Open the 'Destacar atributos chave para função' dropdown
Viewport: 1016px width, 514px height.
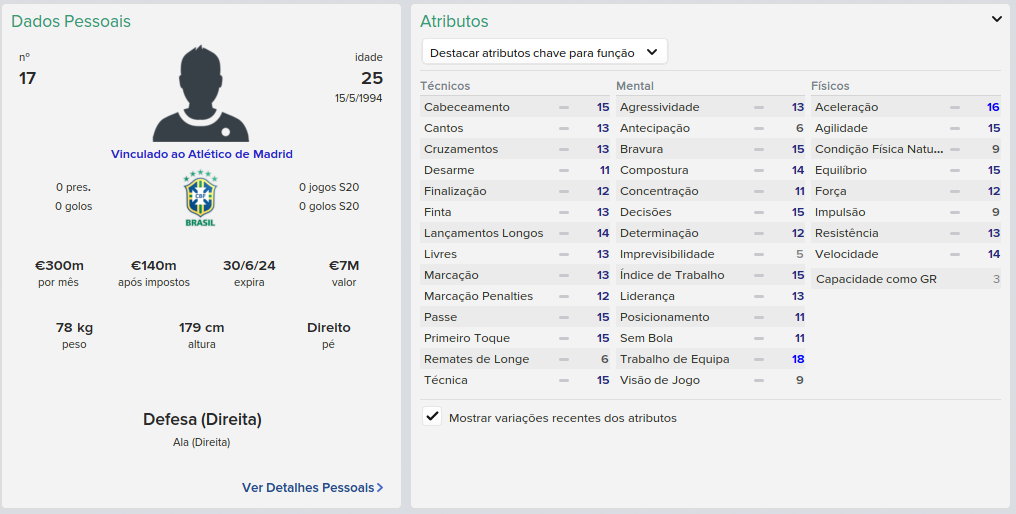[x=544, y=53]
